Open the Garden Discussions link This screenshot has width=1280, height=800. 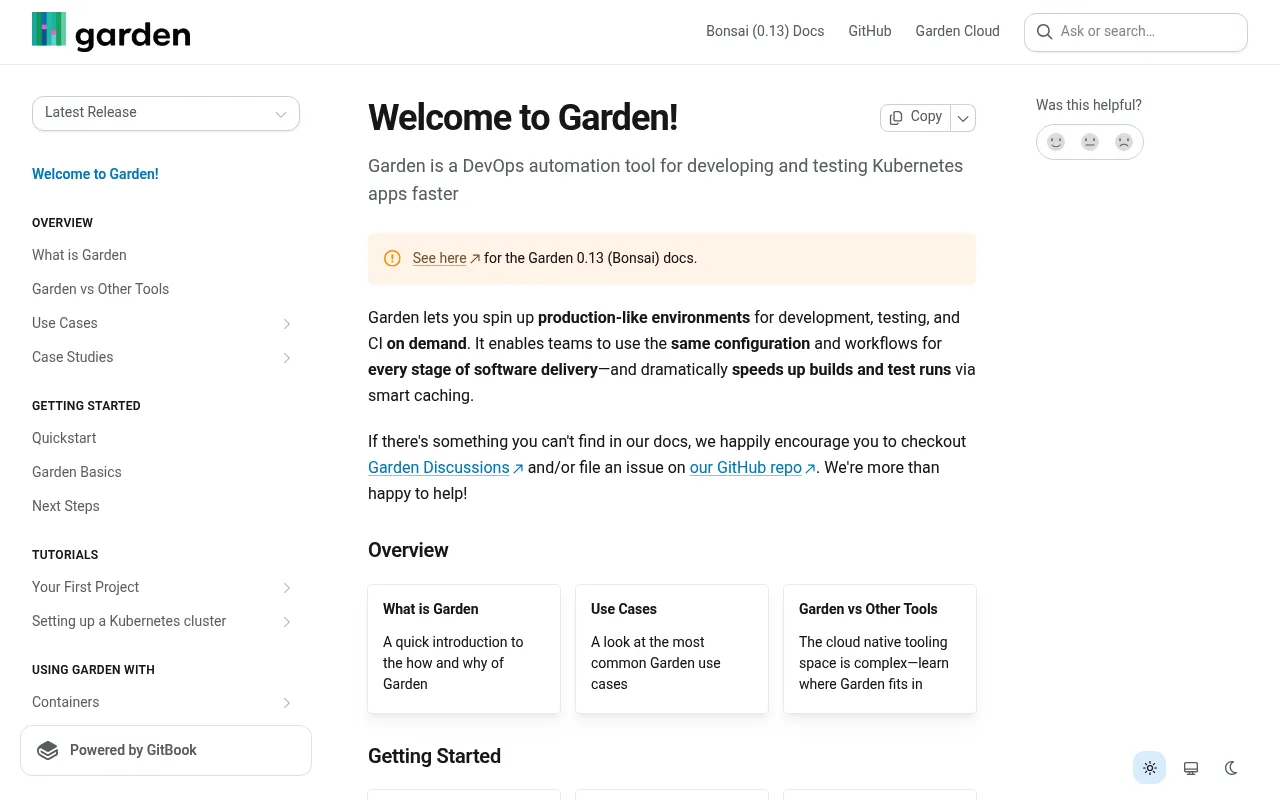(x=446, y=467)
